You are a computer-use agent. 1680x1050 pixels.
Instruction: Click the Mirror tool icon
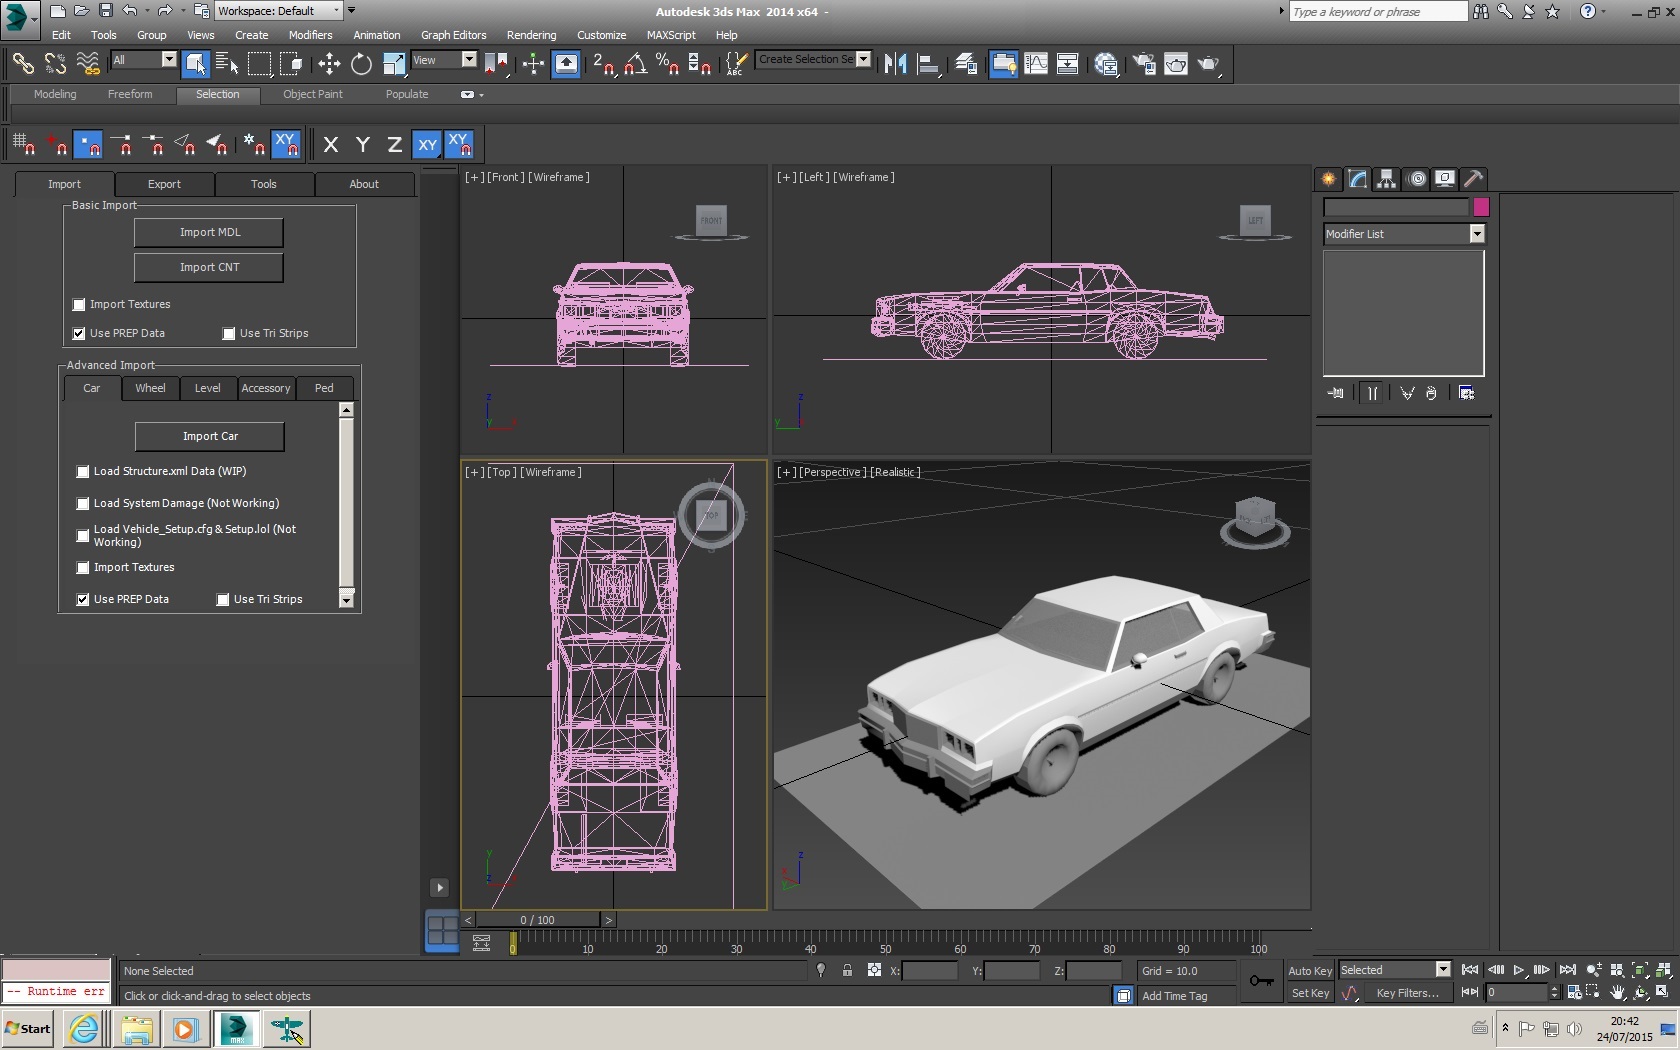coord(895,64)
